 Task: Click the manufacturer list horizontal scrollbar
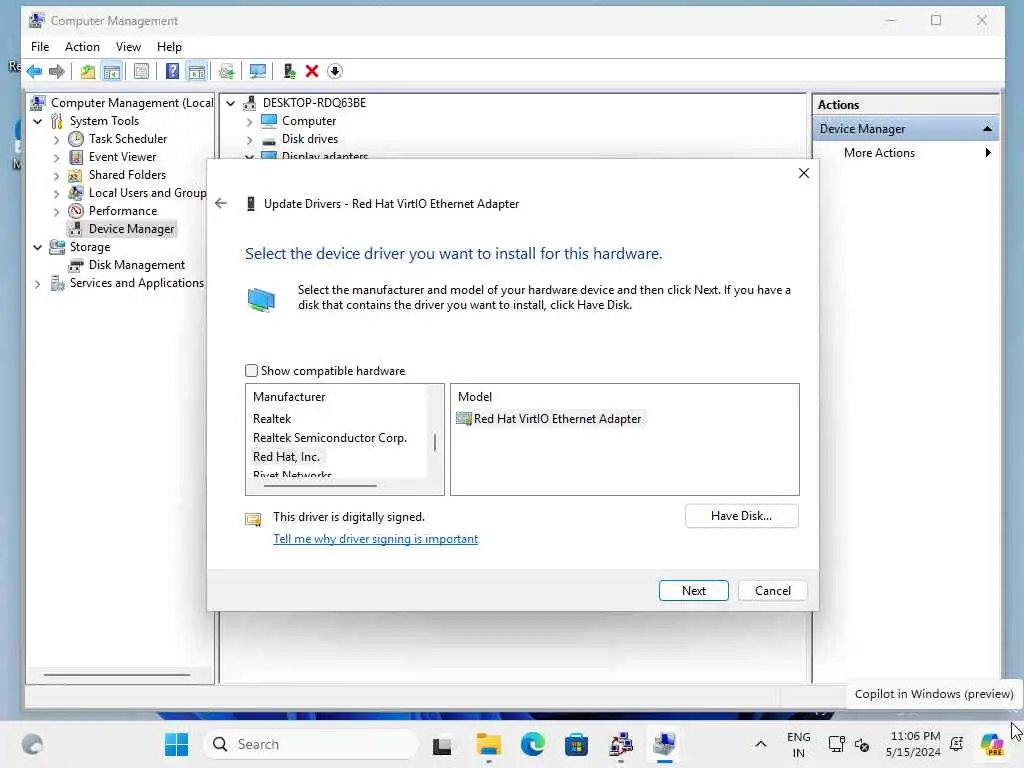tap(320, 486)
